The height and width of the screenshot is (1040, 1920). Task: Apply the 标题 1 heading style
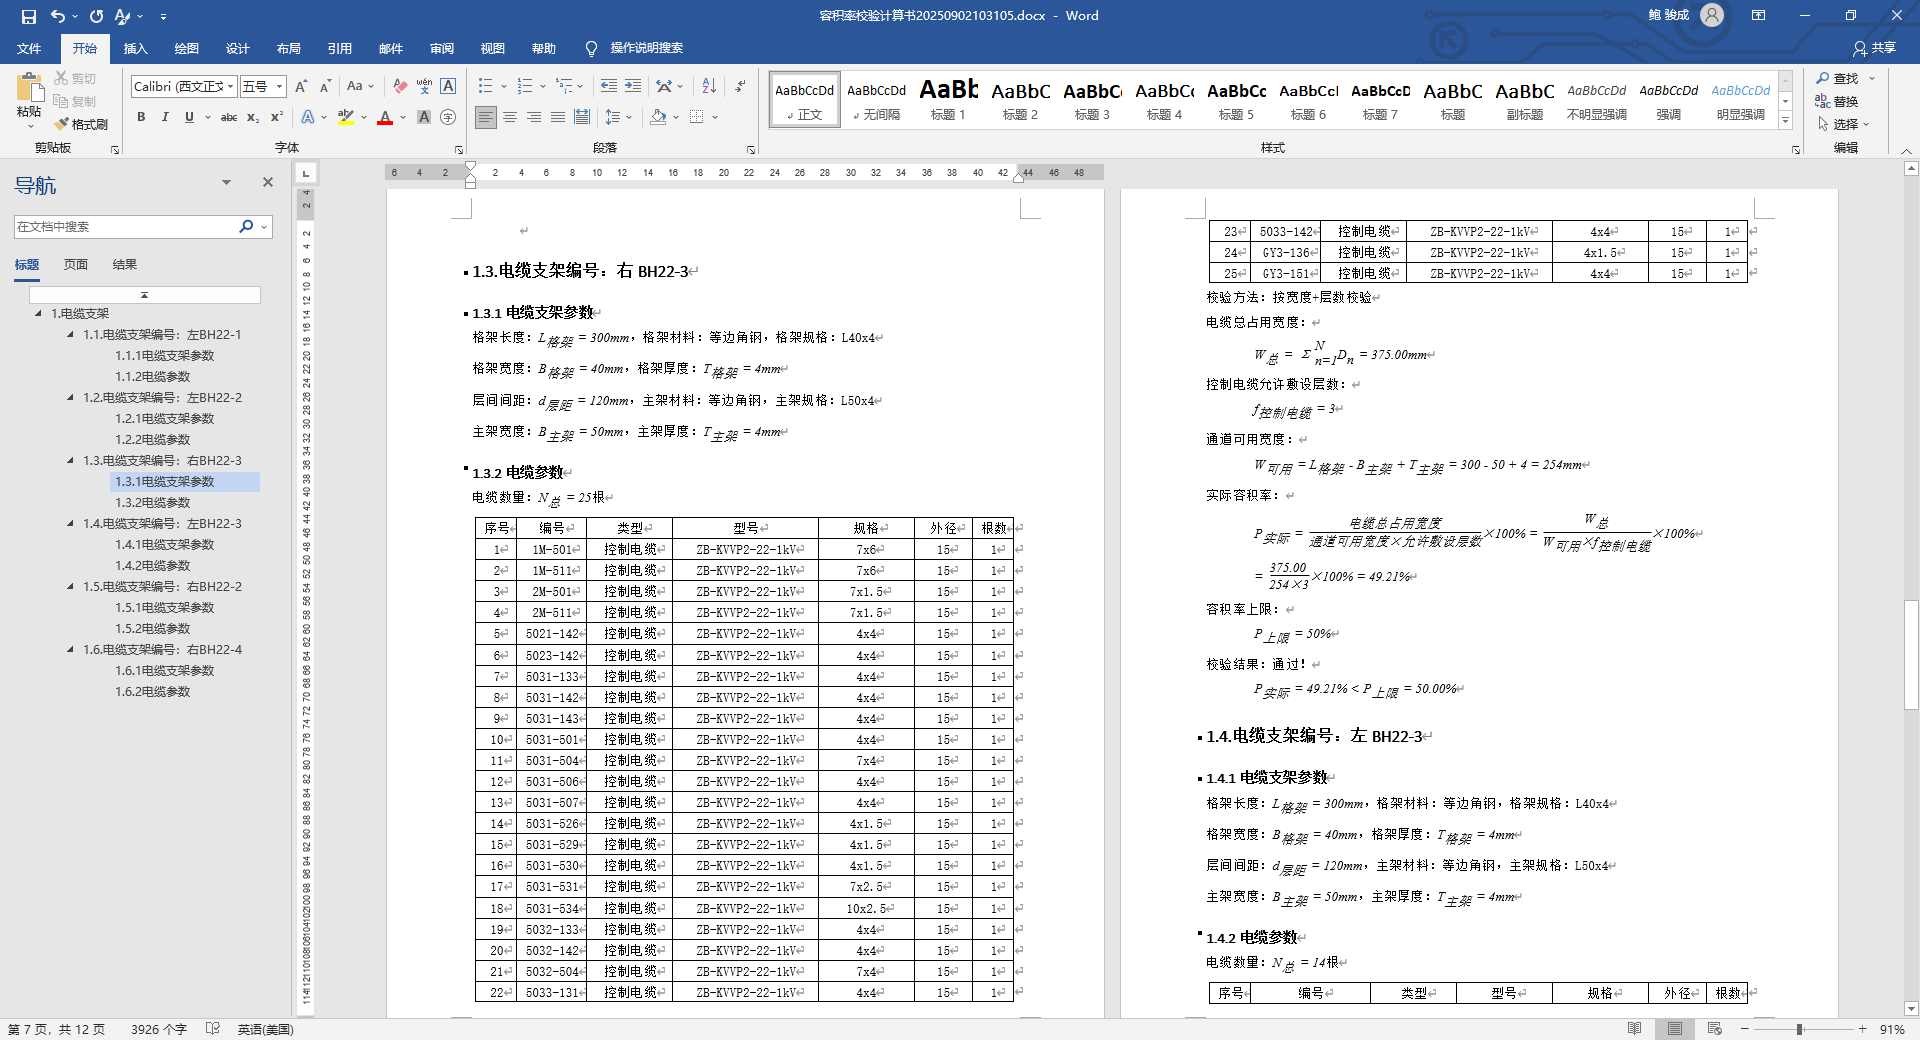pyautogui.click(x=948, y=100)
